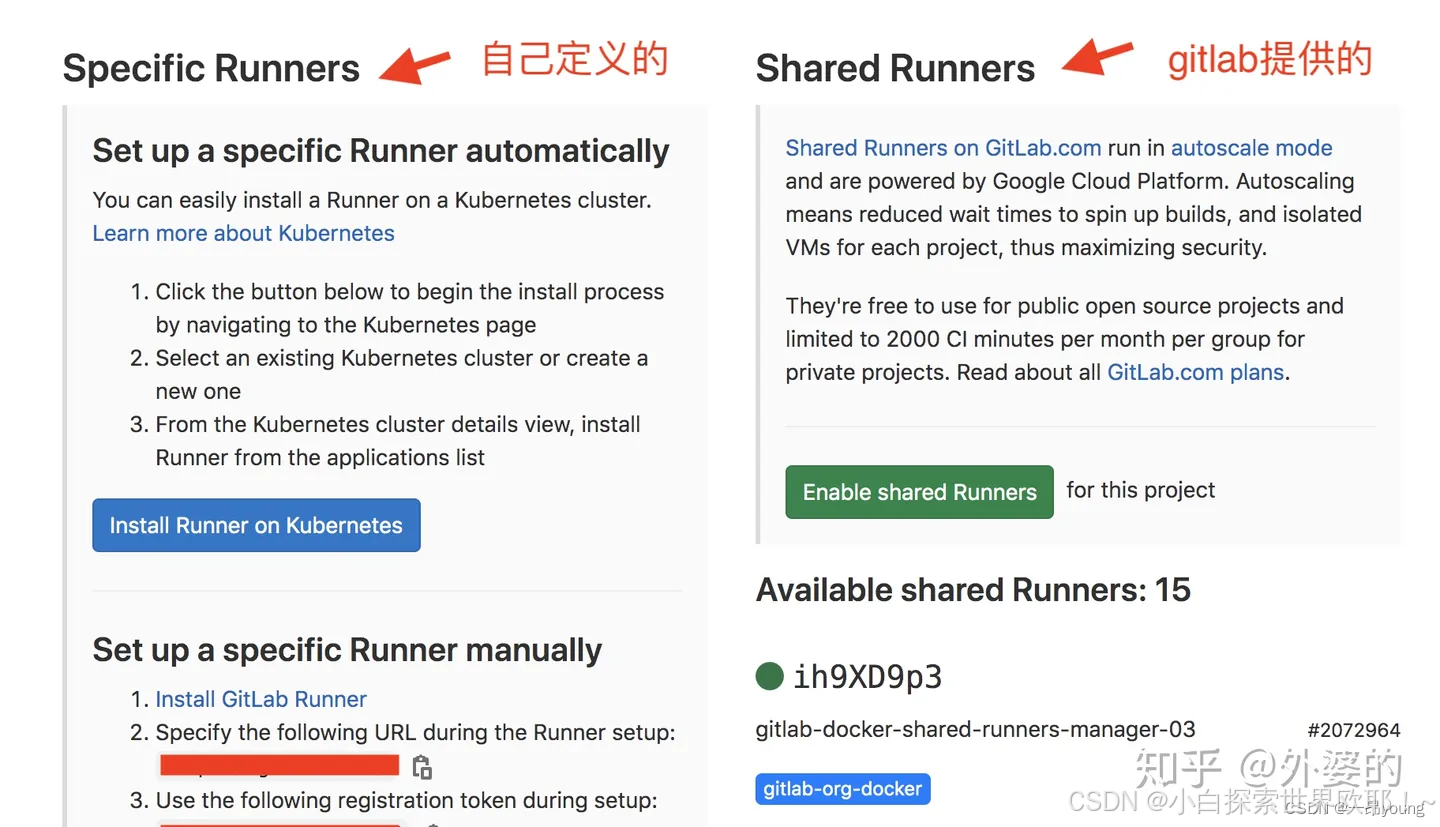Click the Specific Runners heading
This screenshot has width=1440, height=827.
[211, 68]
